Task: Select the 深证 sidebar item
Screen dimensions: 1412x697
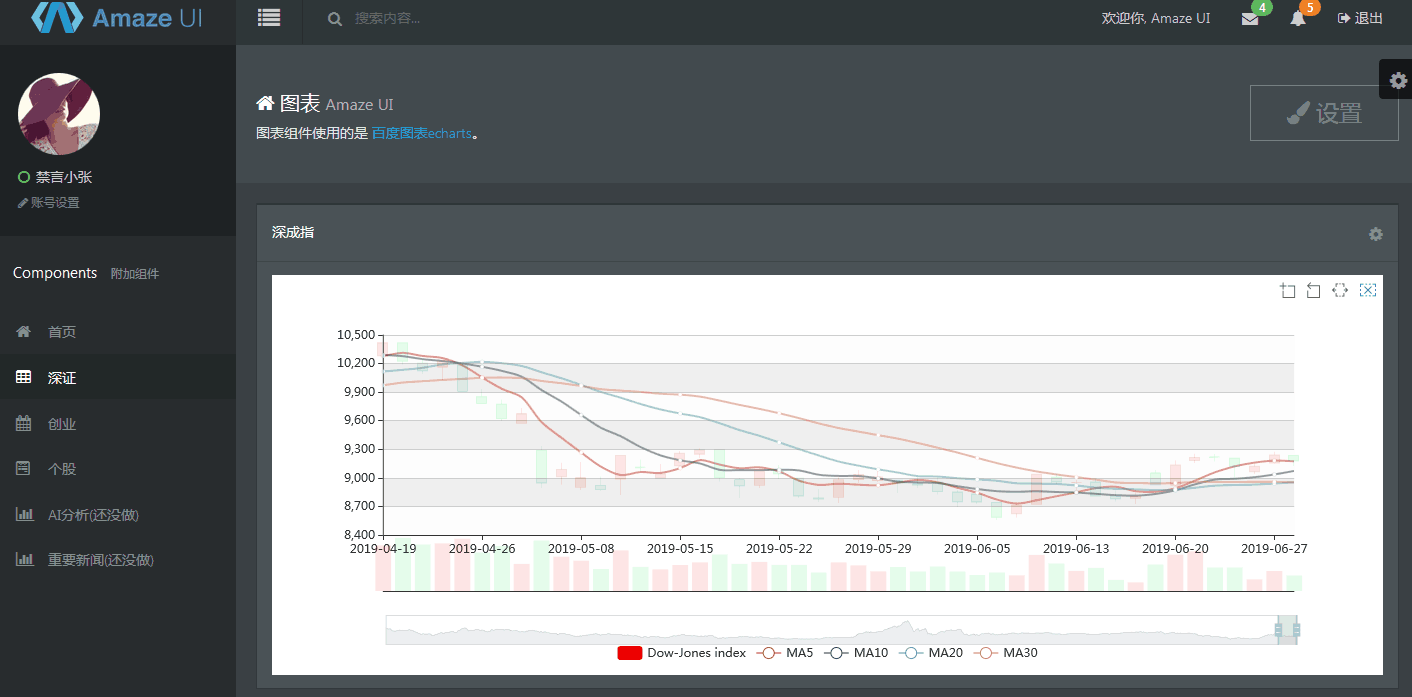Action: pos(118,378)
